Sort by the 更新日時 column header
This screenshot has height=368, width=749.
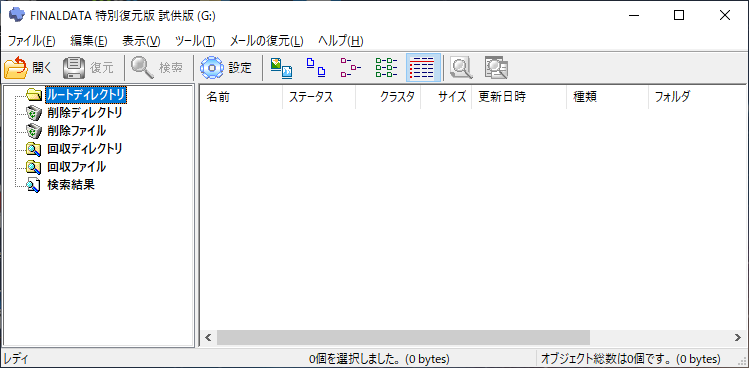pos(519,97)
